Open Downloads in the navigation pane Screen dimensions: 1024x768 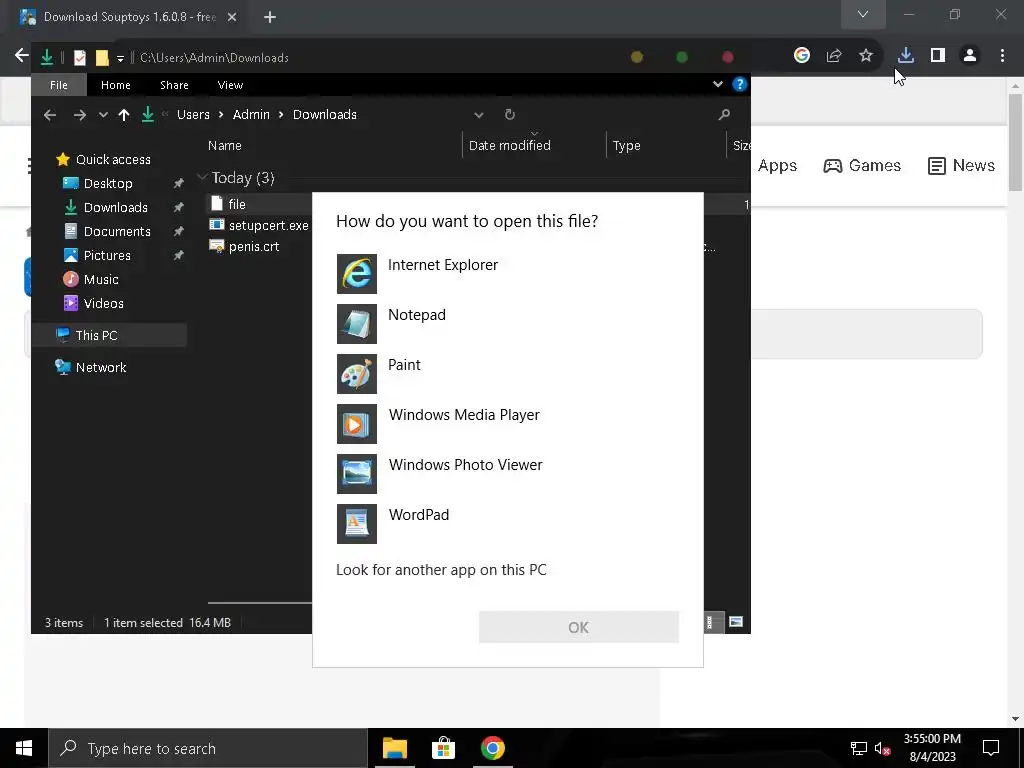click(x=116, y=208)
